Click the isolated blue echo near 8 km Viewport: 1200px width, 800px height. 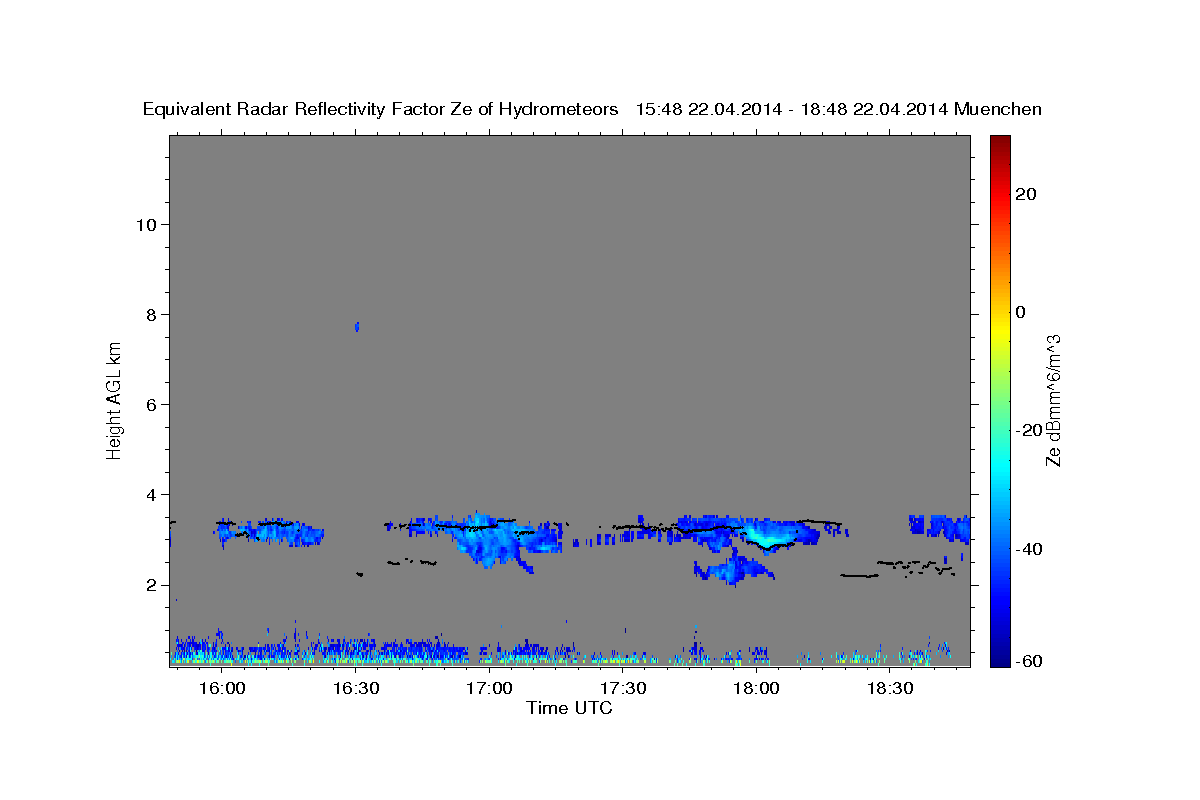357,327
